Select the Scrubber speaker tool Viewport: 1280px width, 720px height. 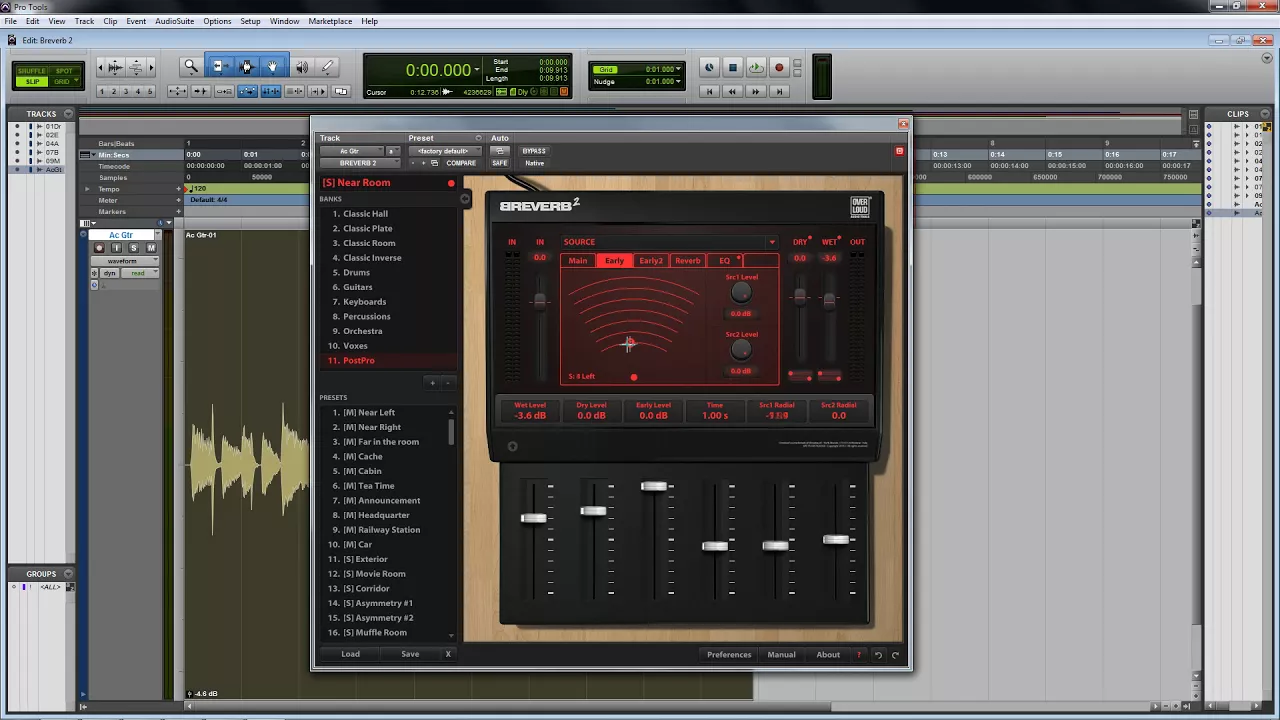(x=301, y=67)
